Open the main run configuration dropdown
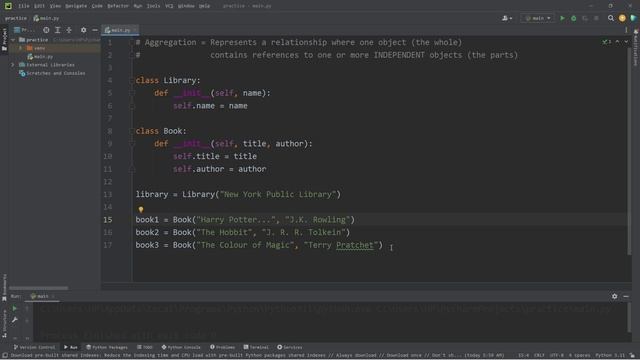 538,18
